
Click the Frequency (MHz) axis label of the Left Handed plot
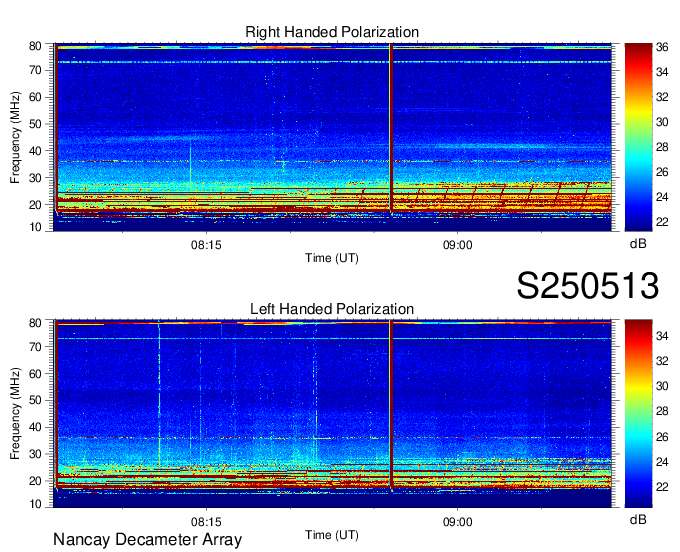pos(15,414)
